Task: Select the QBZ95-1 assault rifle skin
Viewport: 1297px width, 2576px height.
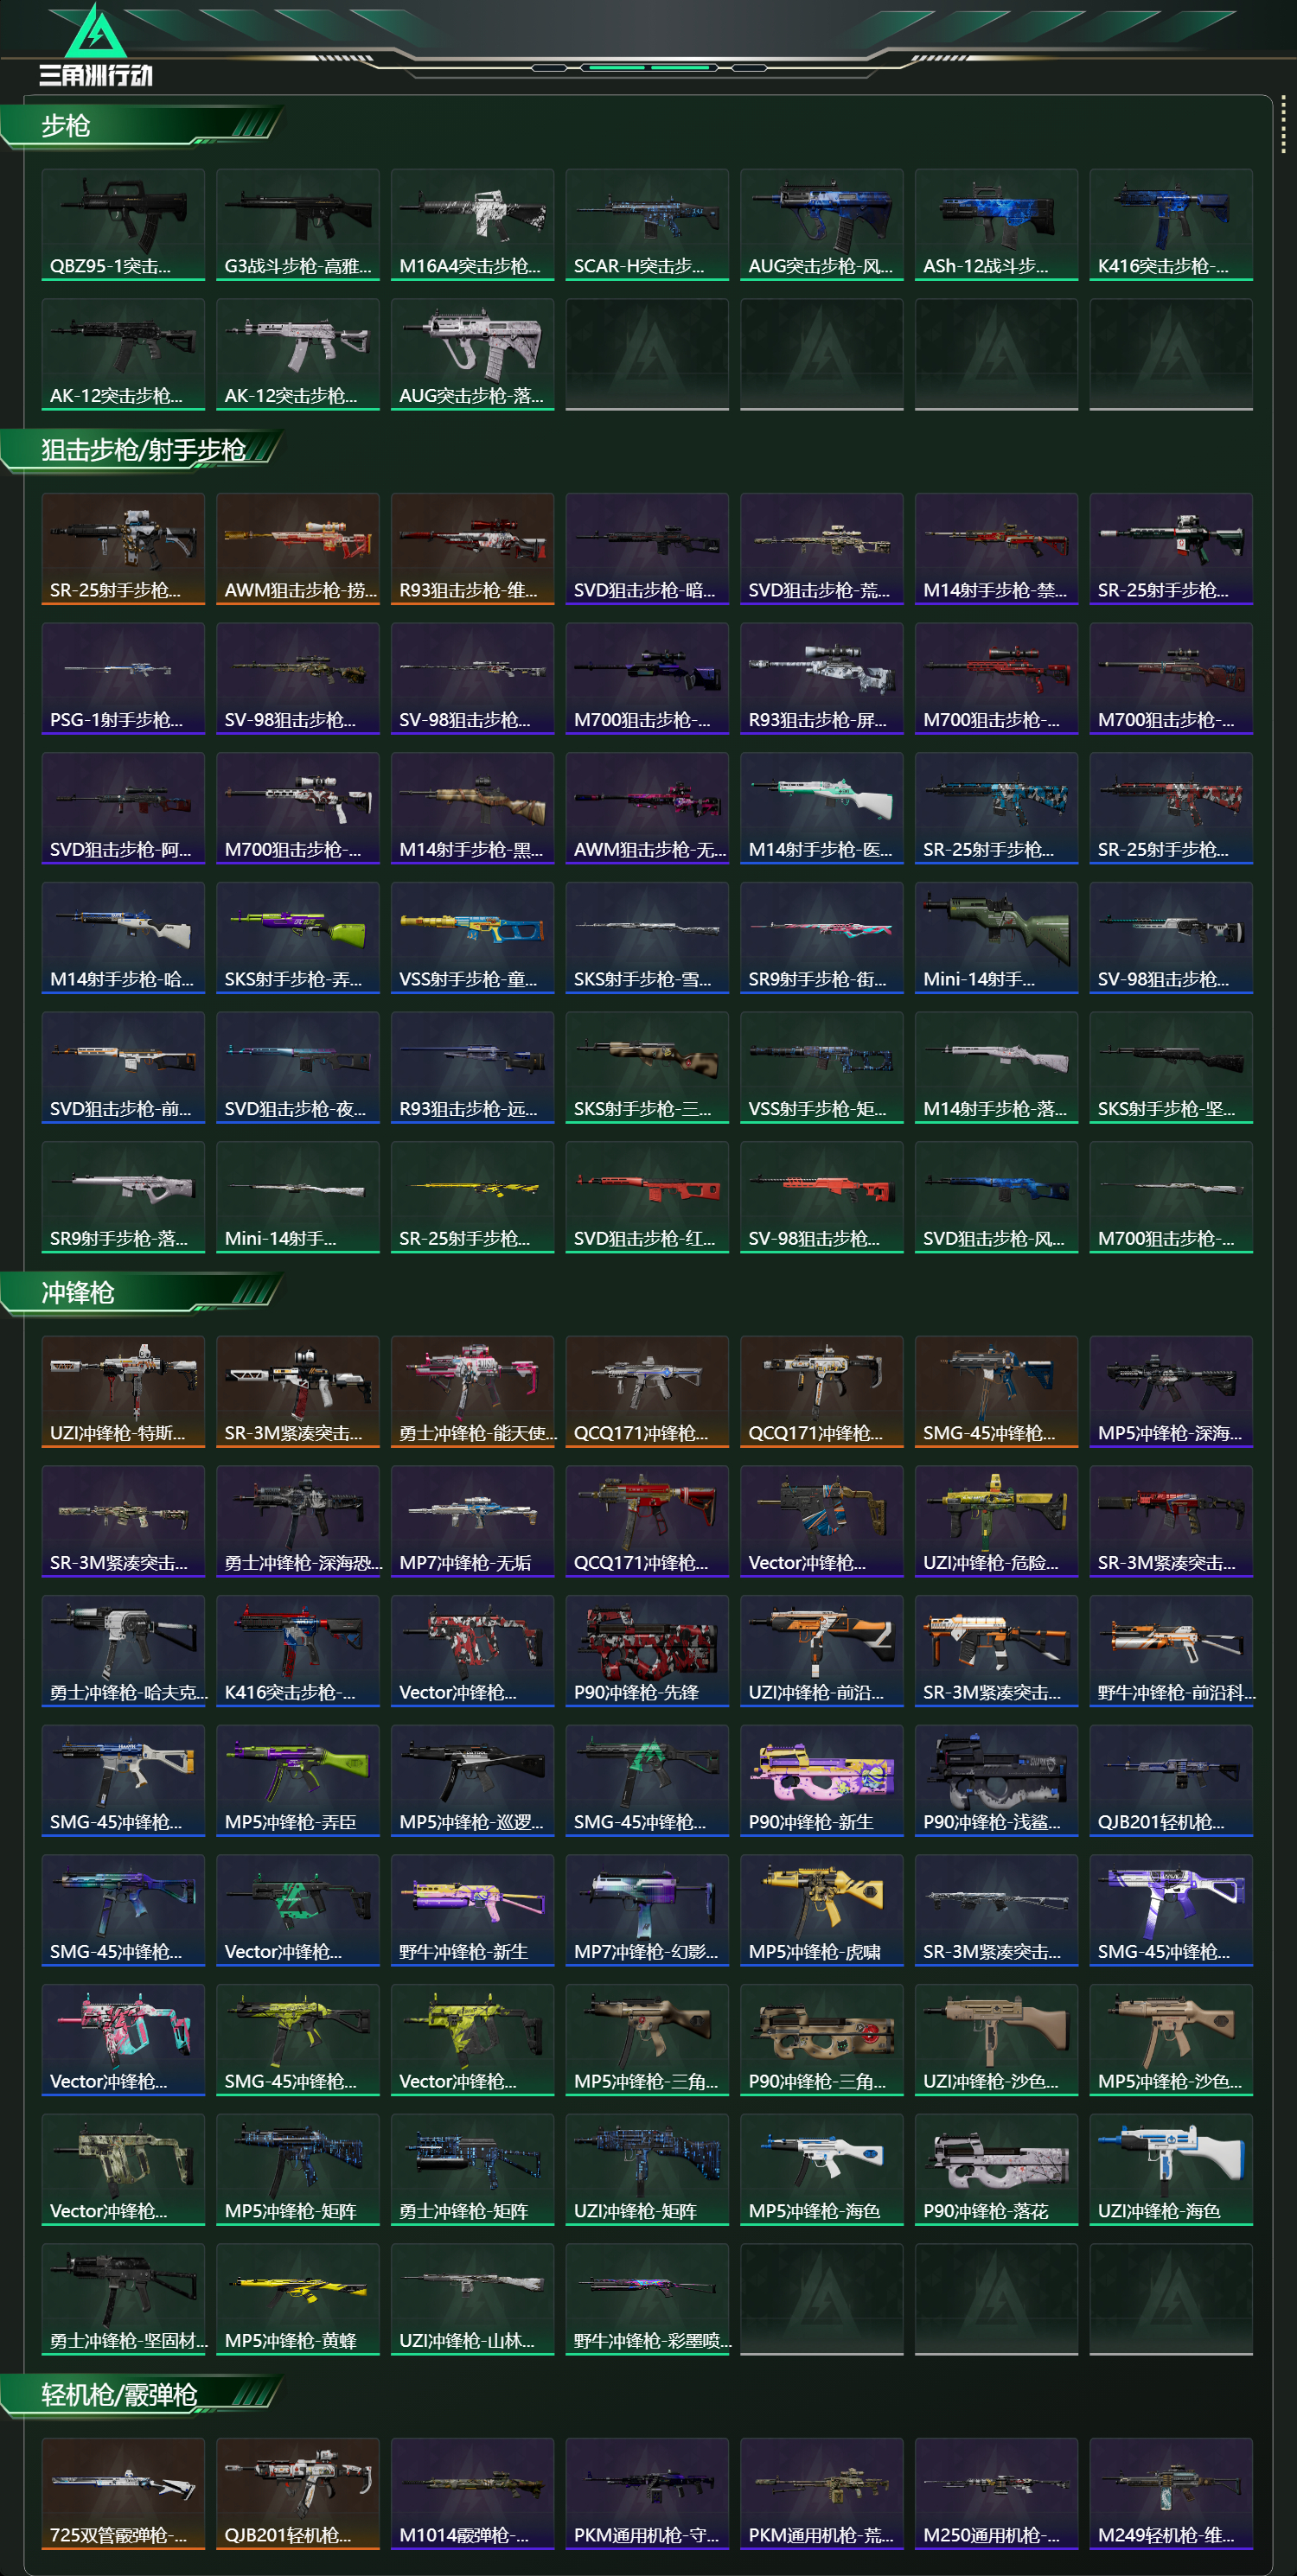Action: 123,224
